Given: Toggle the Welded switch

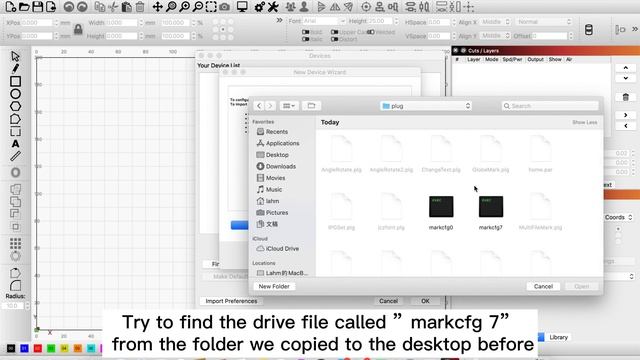Looking at the screenshot, I should pos(371,32).
